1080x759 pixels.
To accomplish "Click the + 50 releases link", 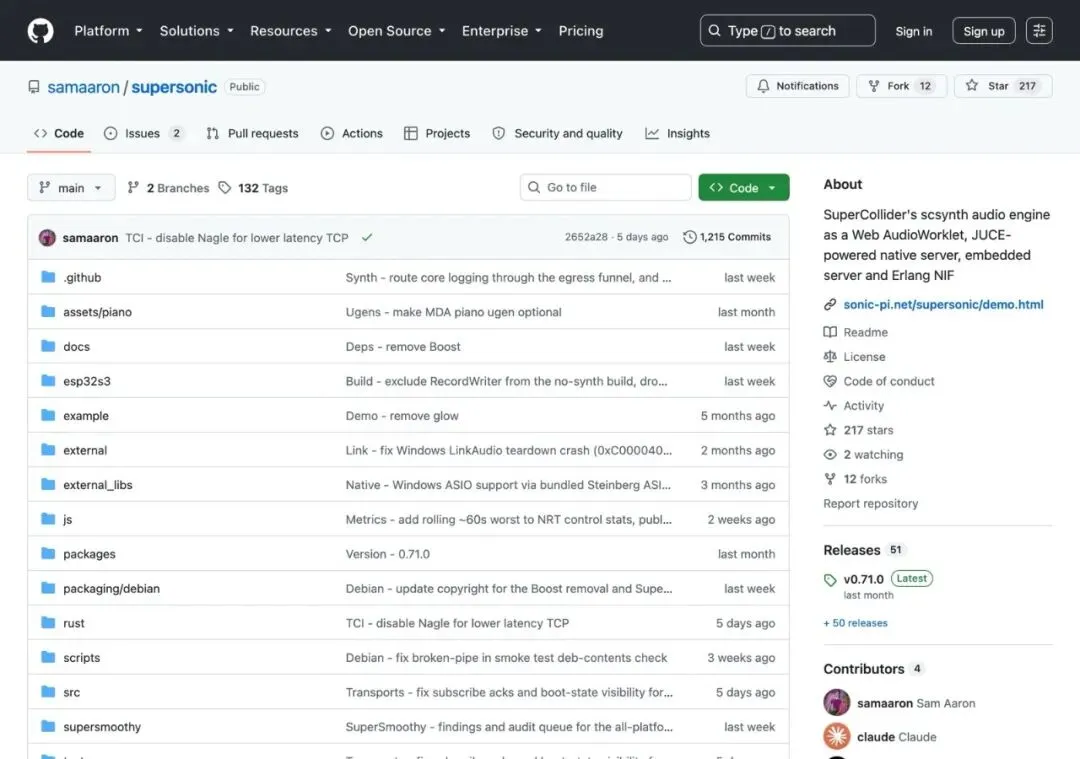I will [x=855, y=623].
